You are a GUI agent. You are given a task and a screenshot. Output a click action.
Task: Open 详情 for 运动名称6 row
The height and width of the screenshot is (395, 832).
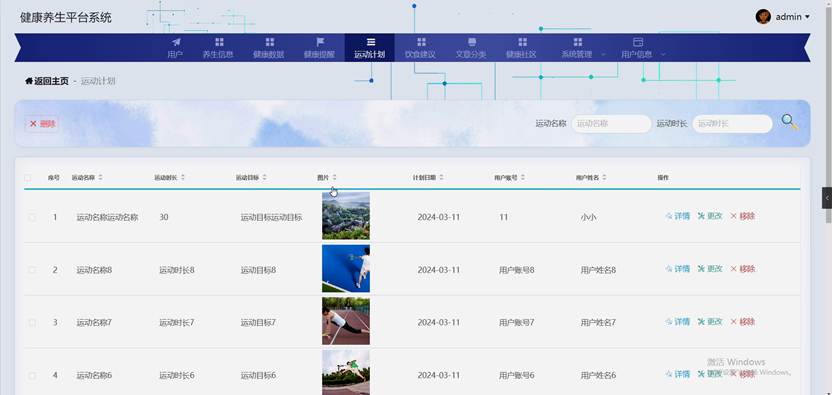coord(678,374)
